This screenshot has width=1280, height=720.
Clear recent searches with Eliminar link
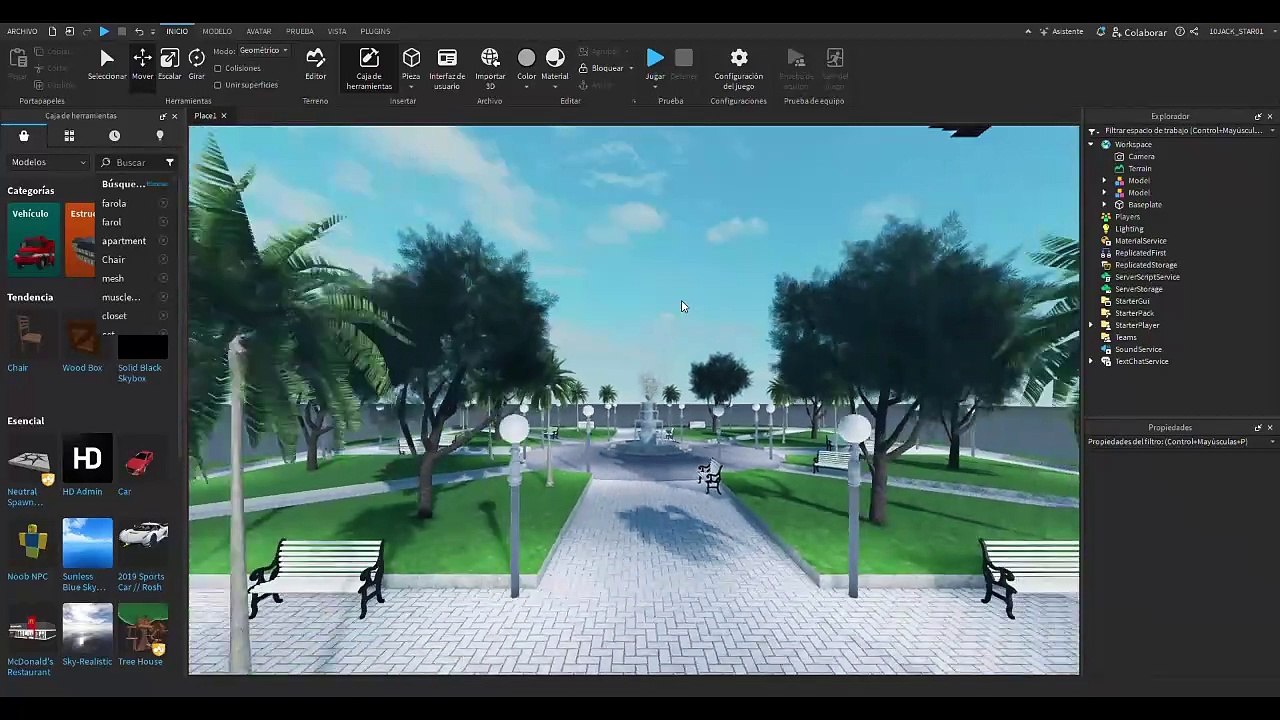[158, 184]
